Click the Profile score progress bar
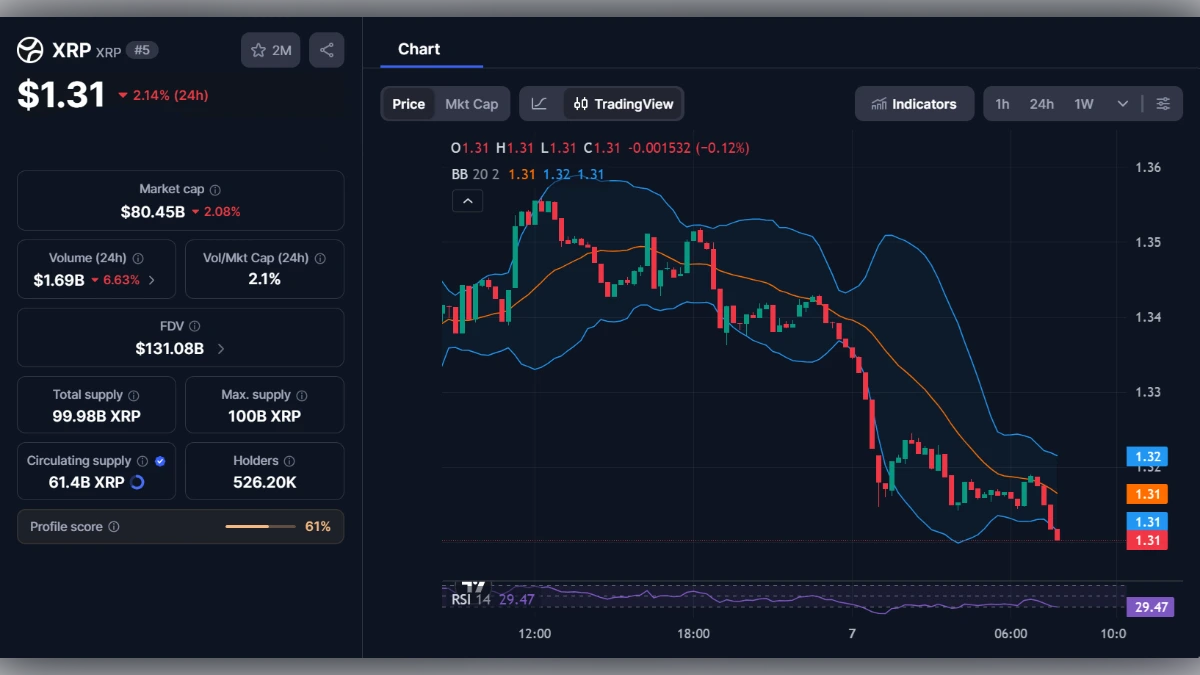This screenshot has height=675, width=1200. 260,526
